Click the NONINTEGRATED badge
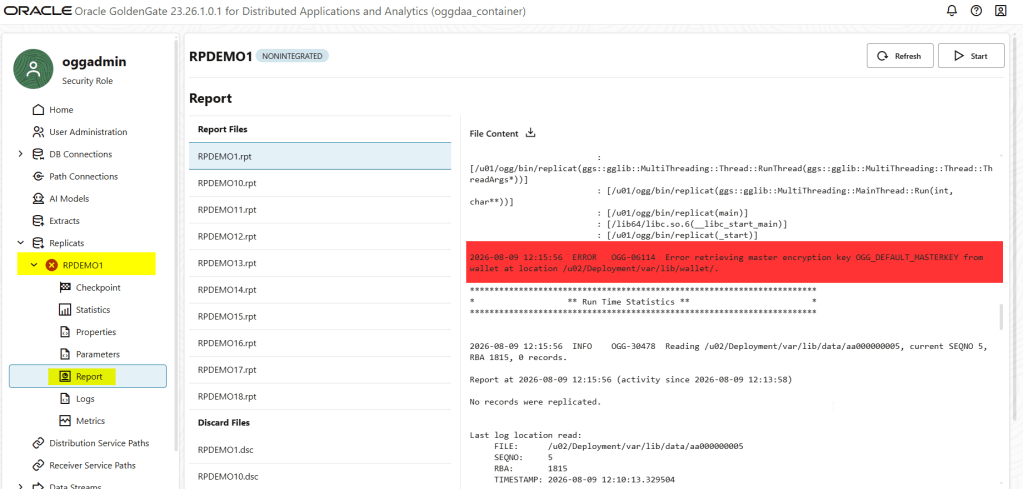Viewport: 1023px width, 489px height. (x=292, y=56)
